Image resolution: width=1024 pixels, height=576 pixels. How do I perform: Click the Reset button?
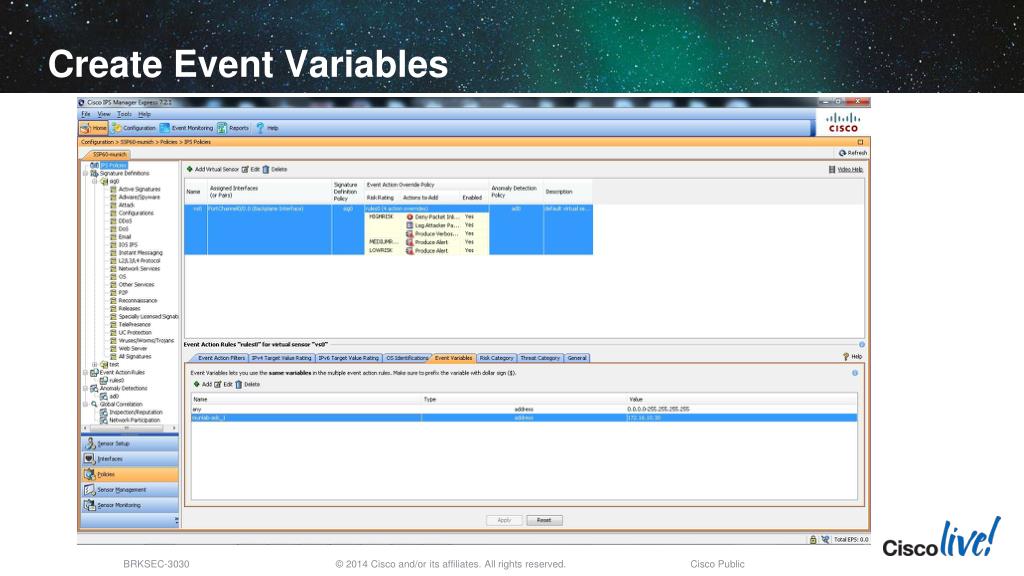[x=544, y=520]
